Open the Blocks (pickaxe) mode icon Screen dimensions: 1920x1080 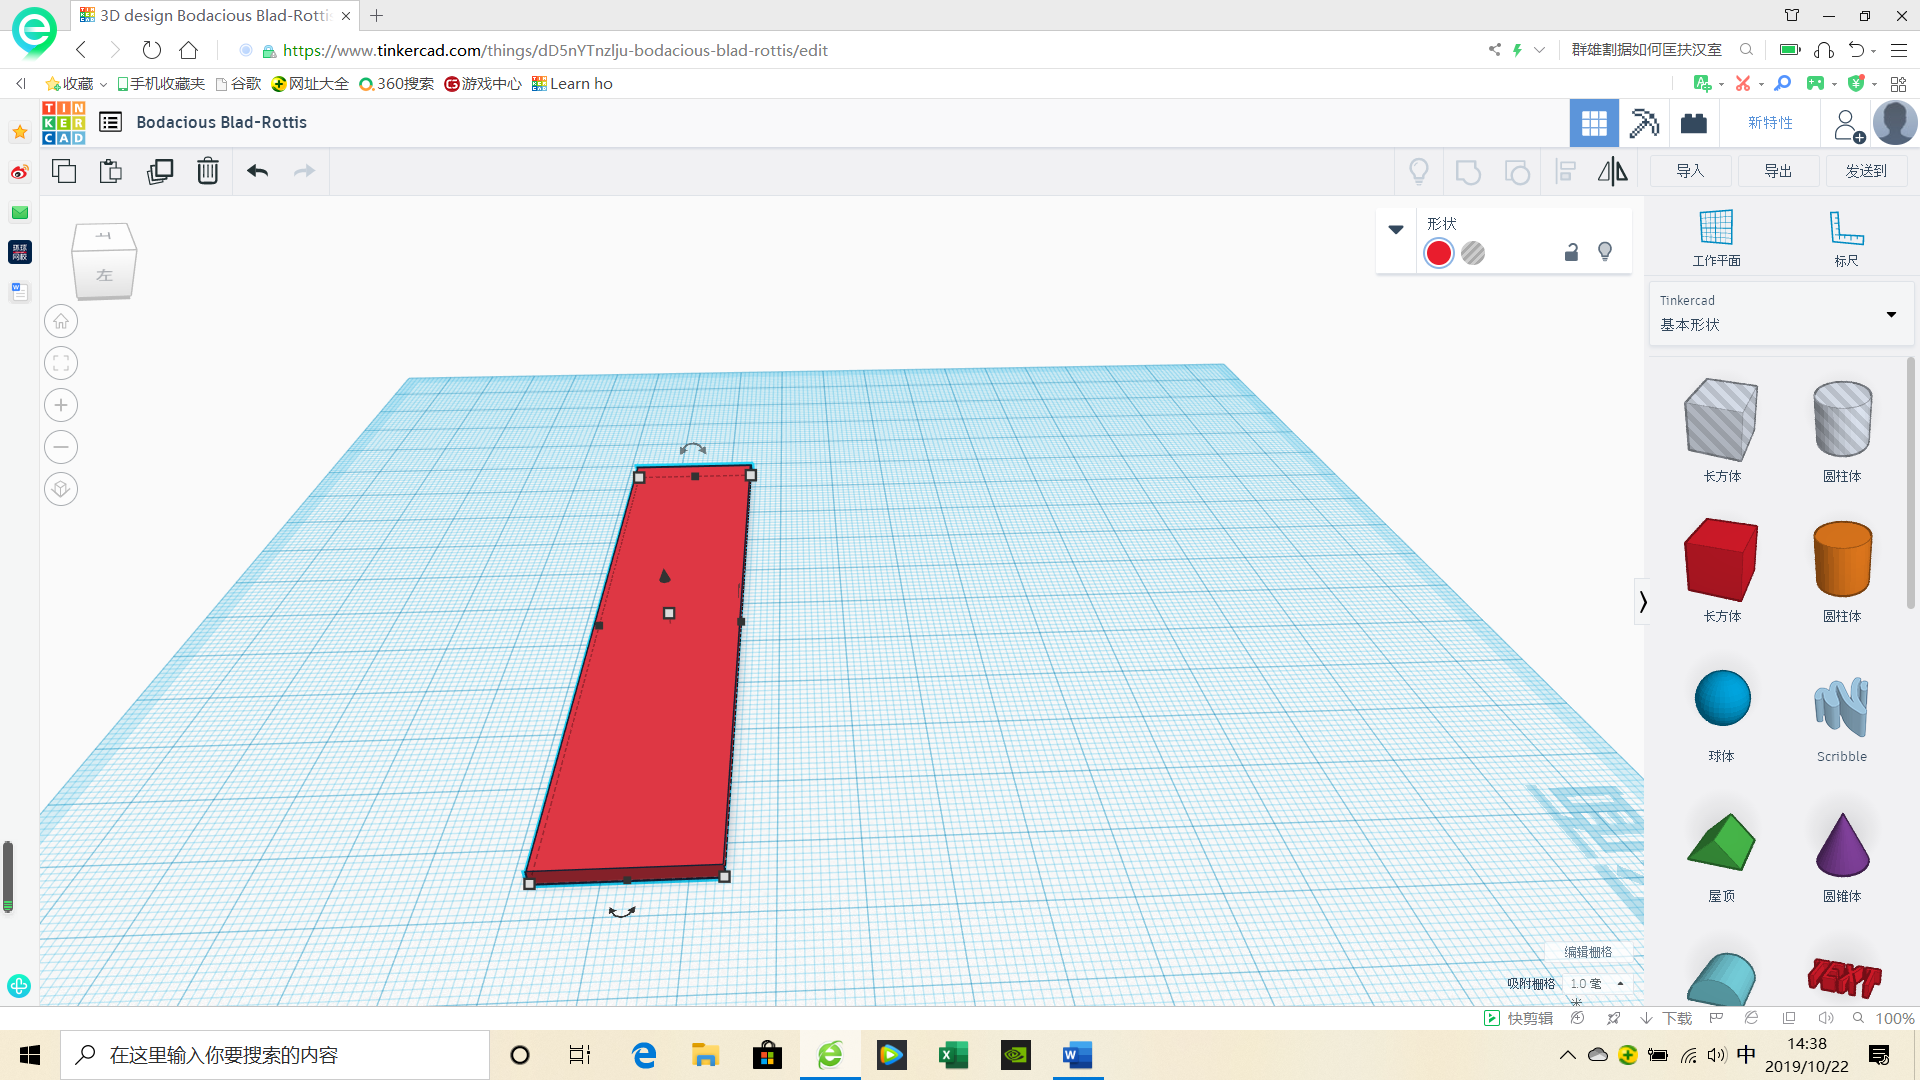click(1644, 123)
